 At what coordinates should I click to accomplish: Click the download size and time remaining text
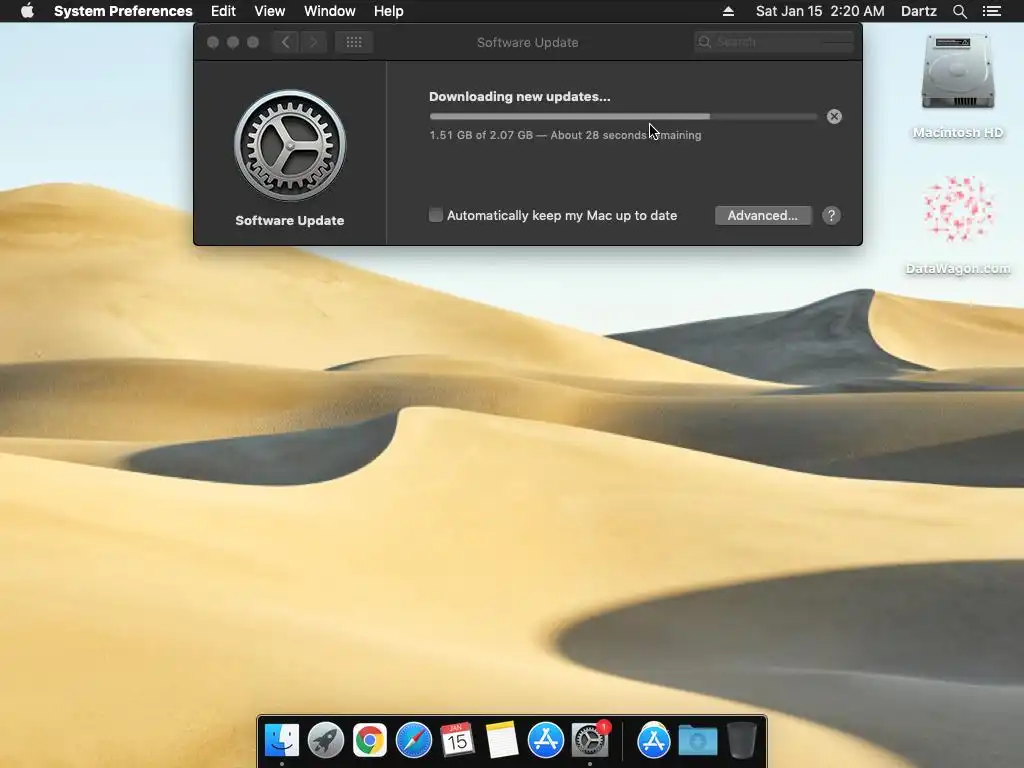tap(565, 135)
